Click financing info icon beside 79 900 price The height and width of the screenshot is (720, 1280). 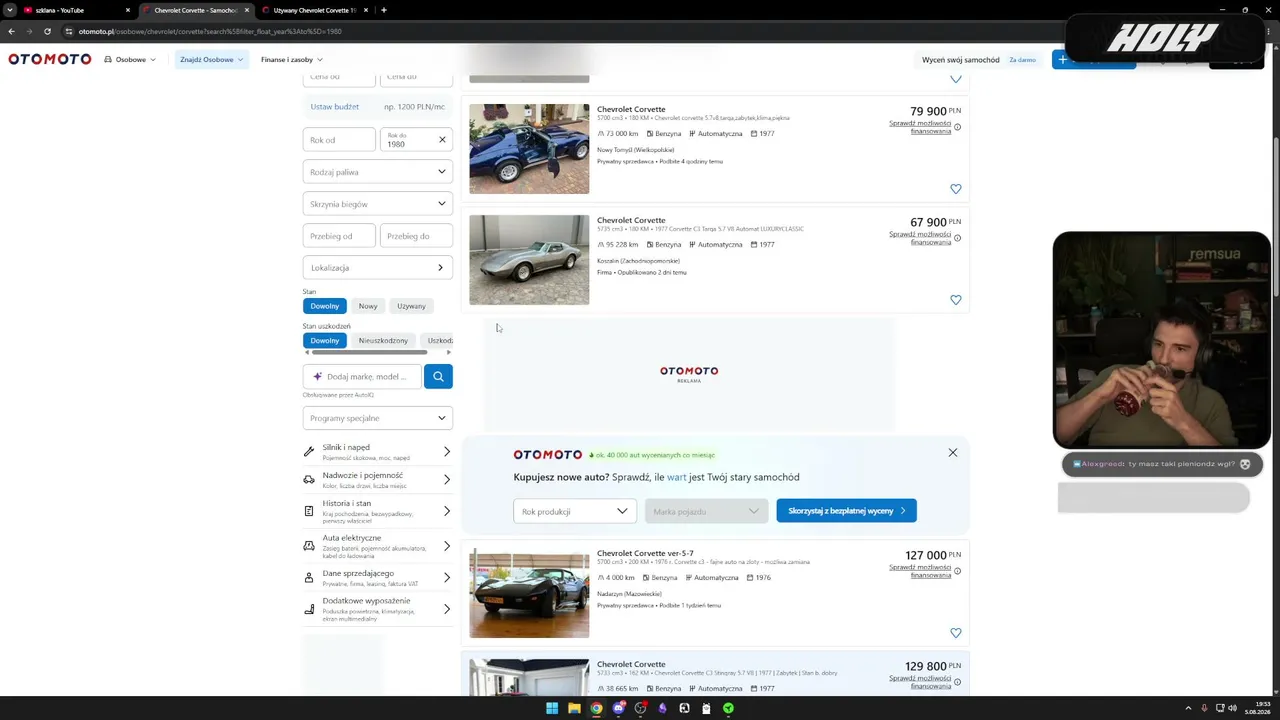coord(957,127)
